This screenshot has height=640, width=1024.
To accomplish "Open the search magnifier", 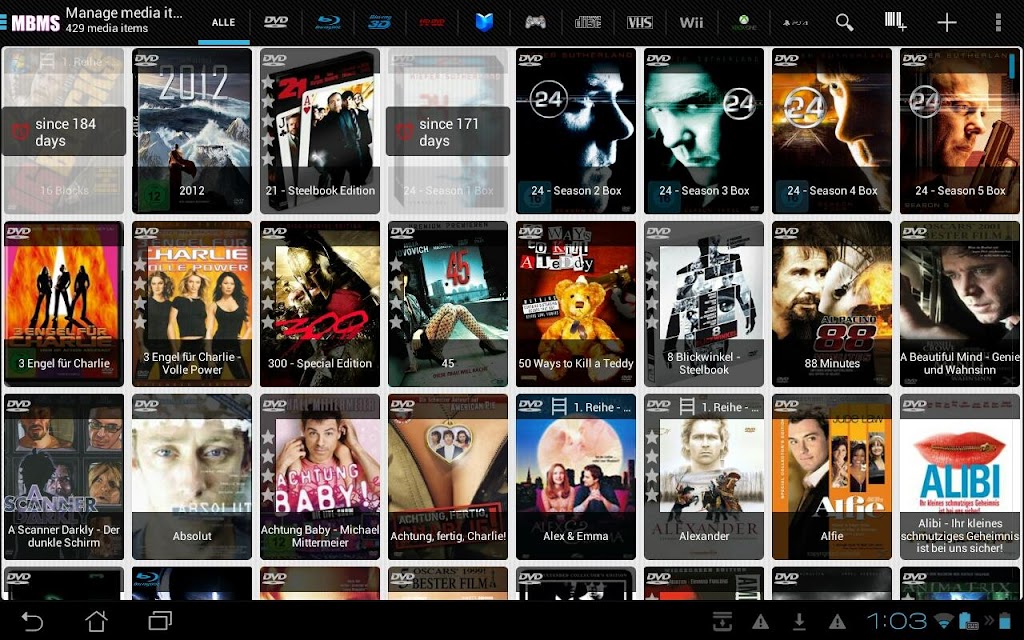I will click(844, 22).
